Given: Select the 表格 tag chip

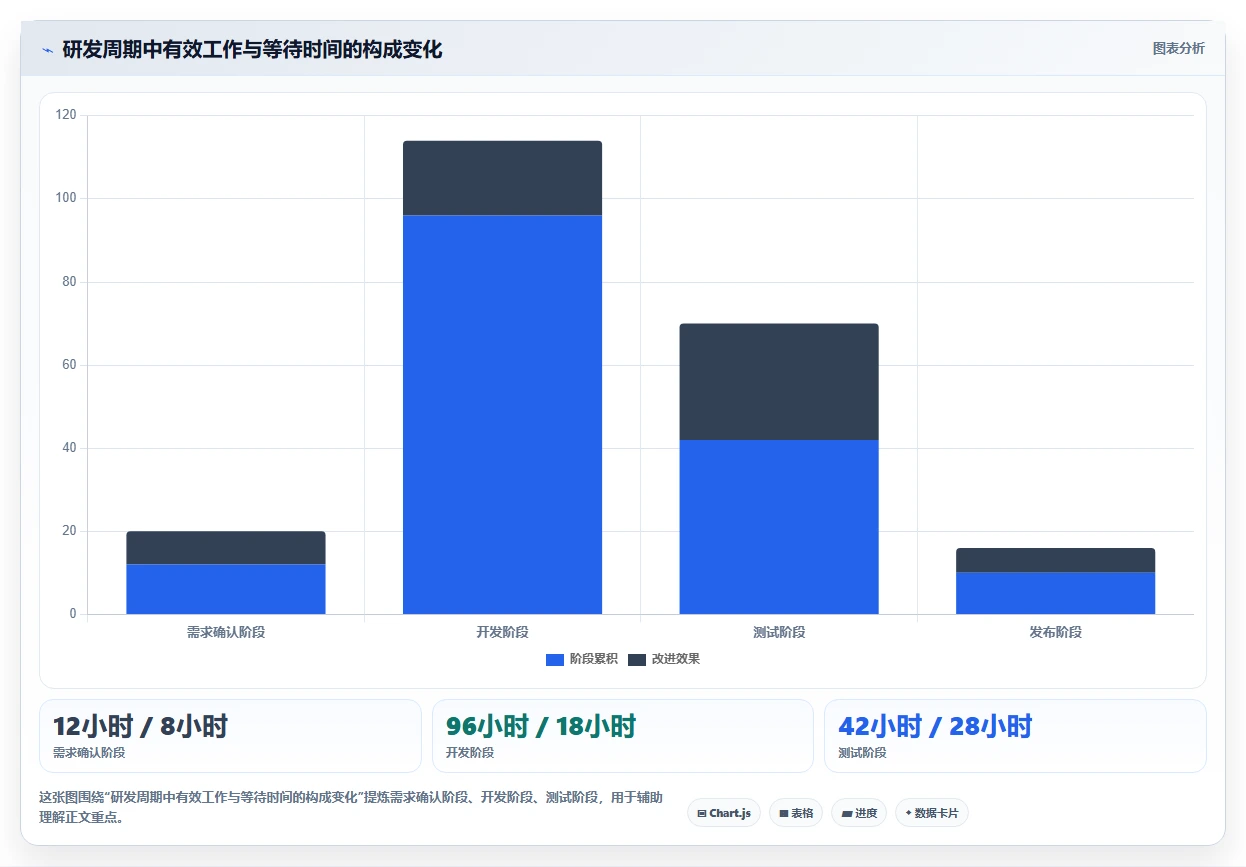Looking at the screenshot, I should click(x=796, y=813).
